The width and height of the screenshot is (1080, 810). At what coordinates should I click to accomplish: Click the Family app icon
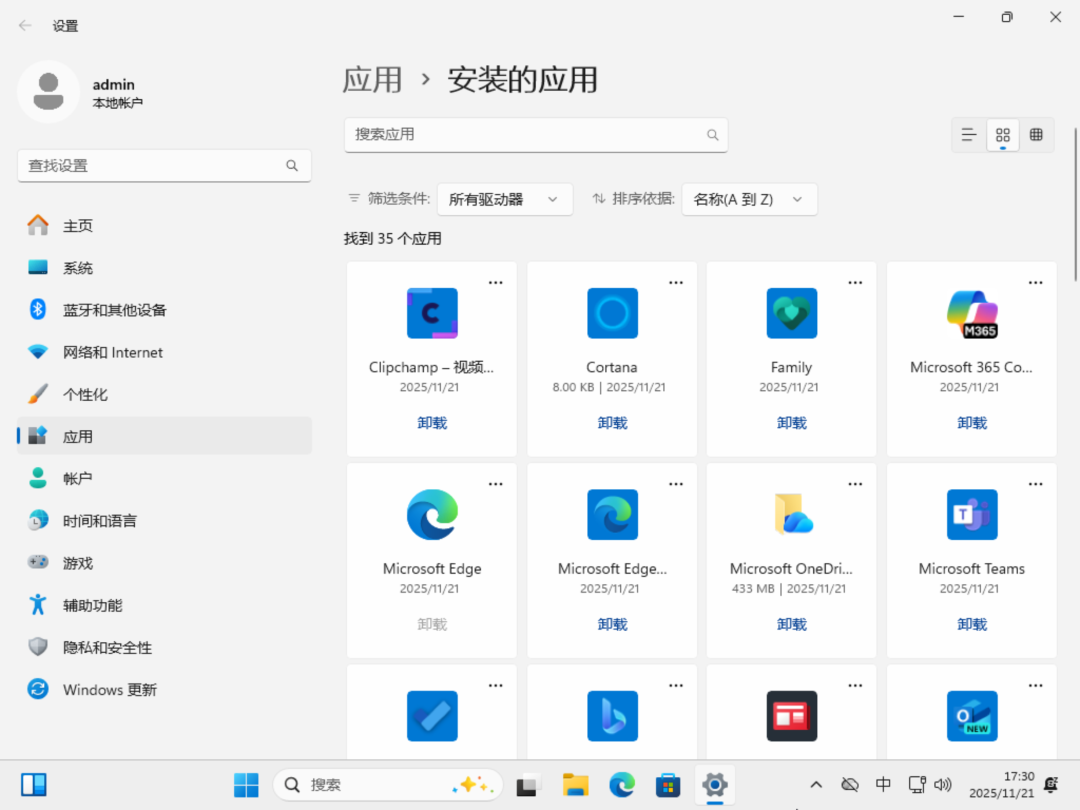(791, 313)
